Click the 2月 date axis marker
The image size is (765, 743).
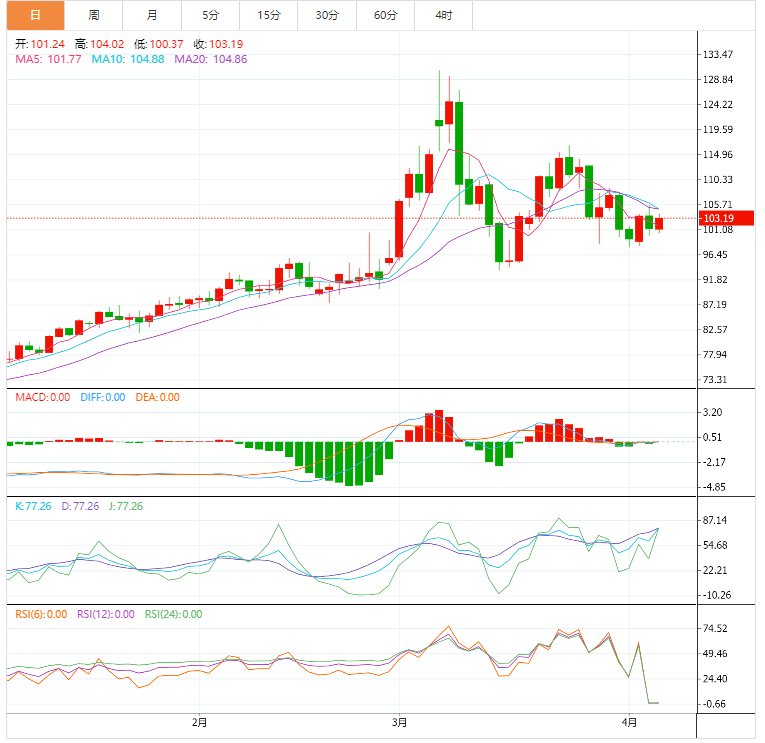coord(199,722)
